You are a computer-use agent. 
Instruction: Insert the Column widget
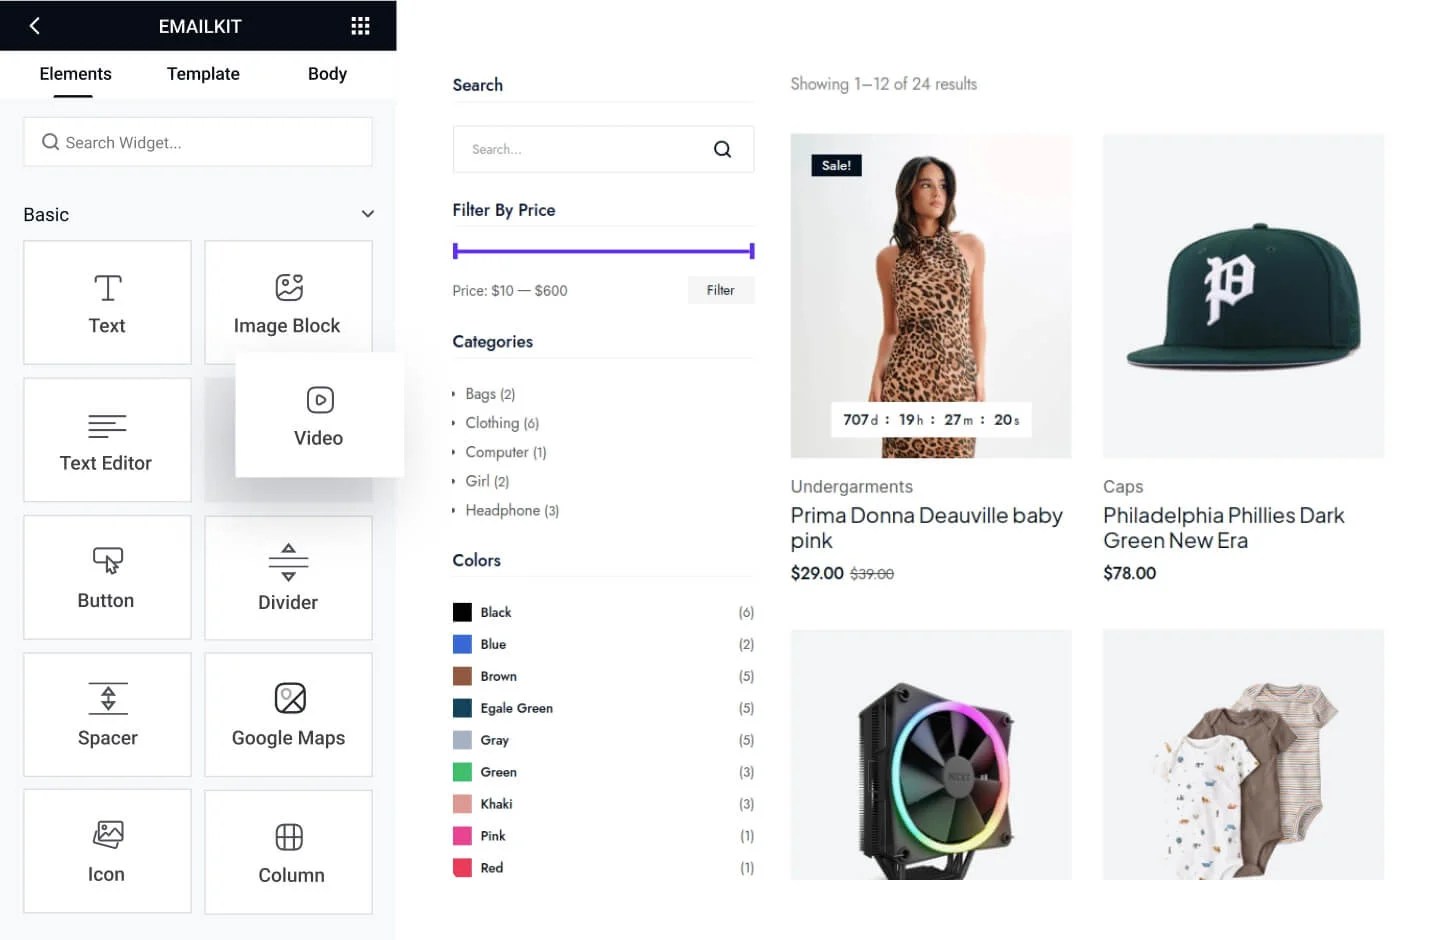coord(288,852)
